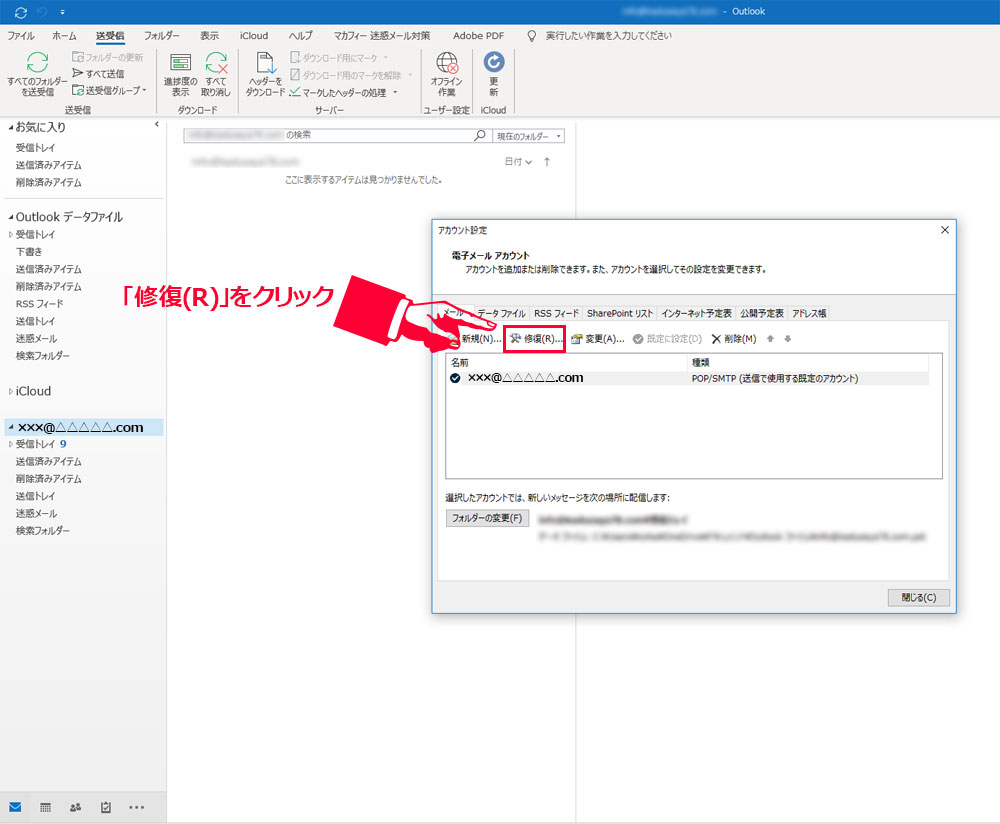1000x824 pixels.
Task: Switch to アドレス帳 tab
Action: [x=809, y=313]
